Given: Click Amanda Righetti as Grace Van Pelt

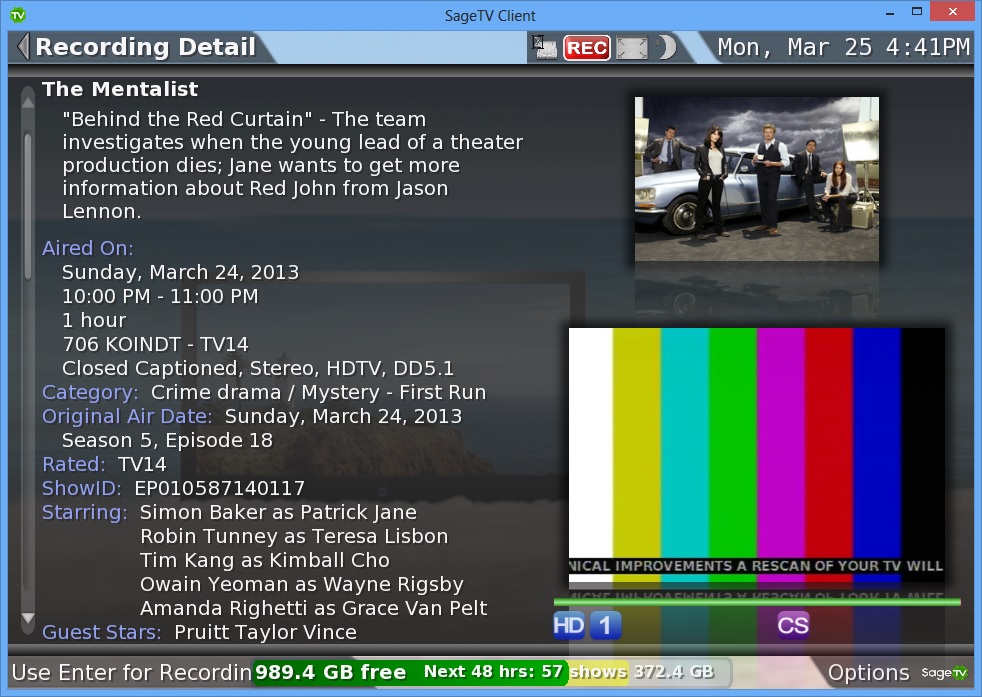Looking at the screenshot, I should click(x=313, y=608).
